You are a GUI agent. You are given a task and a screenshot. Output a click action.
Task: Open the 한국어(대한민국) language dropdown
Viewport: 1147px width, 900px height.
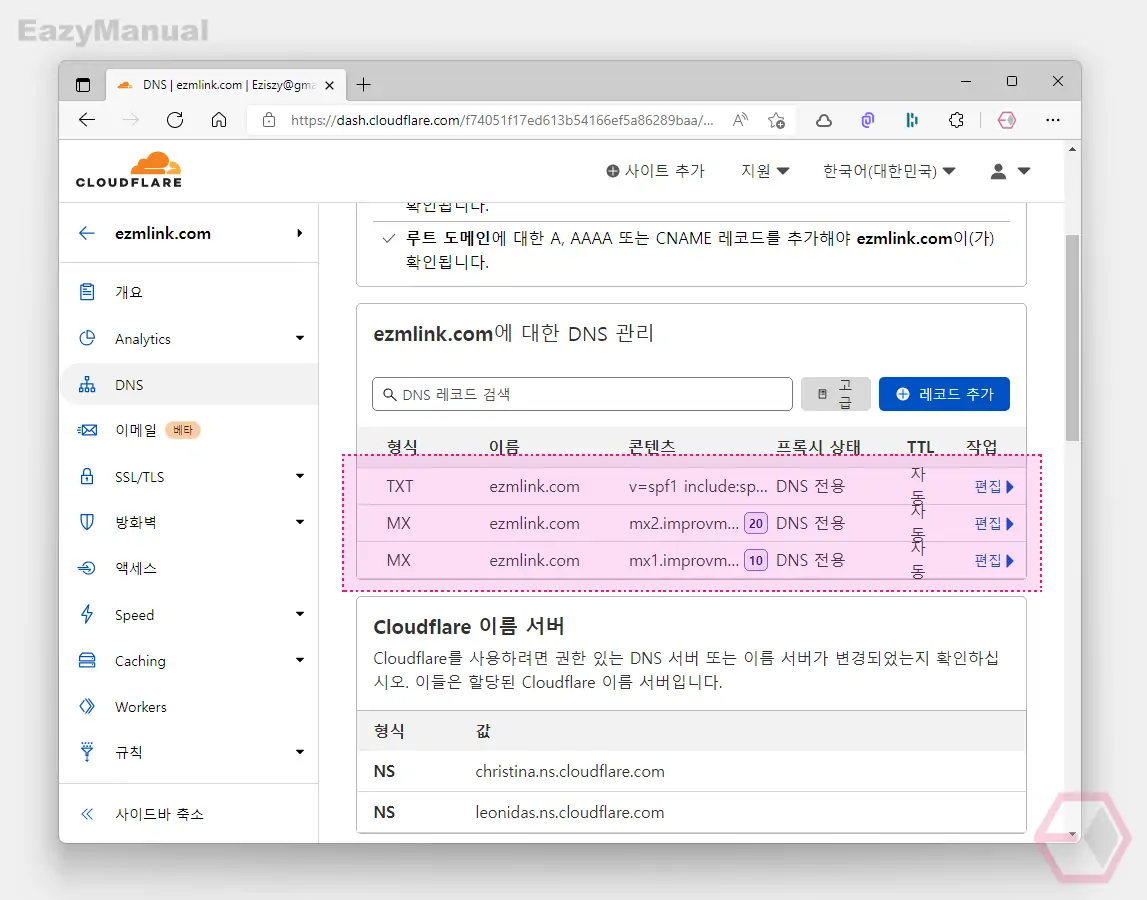pyautogui.click(x=889, y=171)
